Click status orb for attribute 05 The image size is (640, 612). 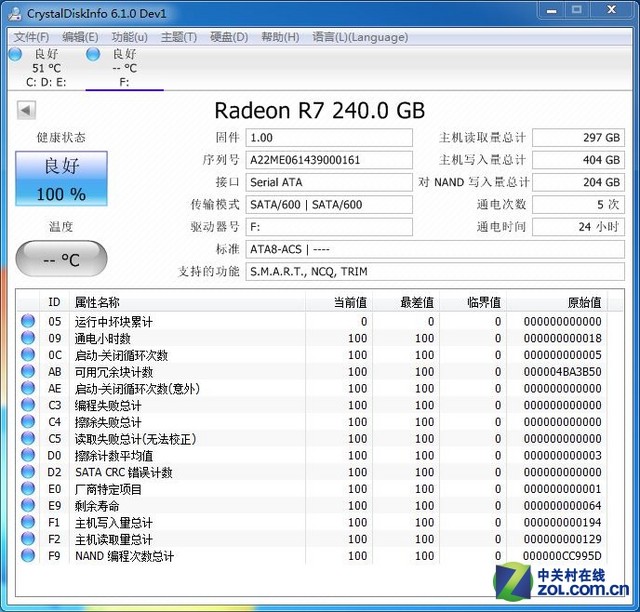(x=28, y=321)
